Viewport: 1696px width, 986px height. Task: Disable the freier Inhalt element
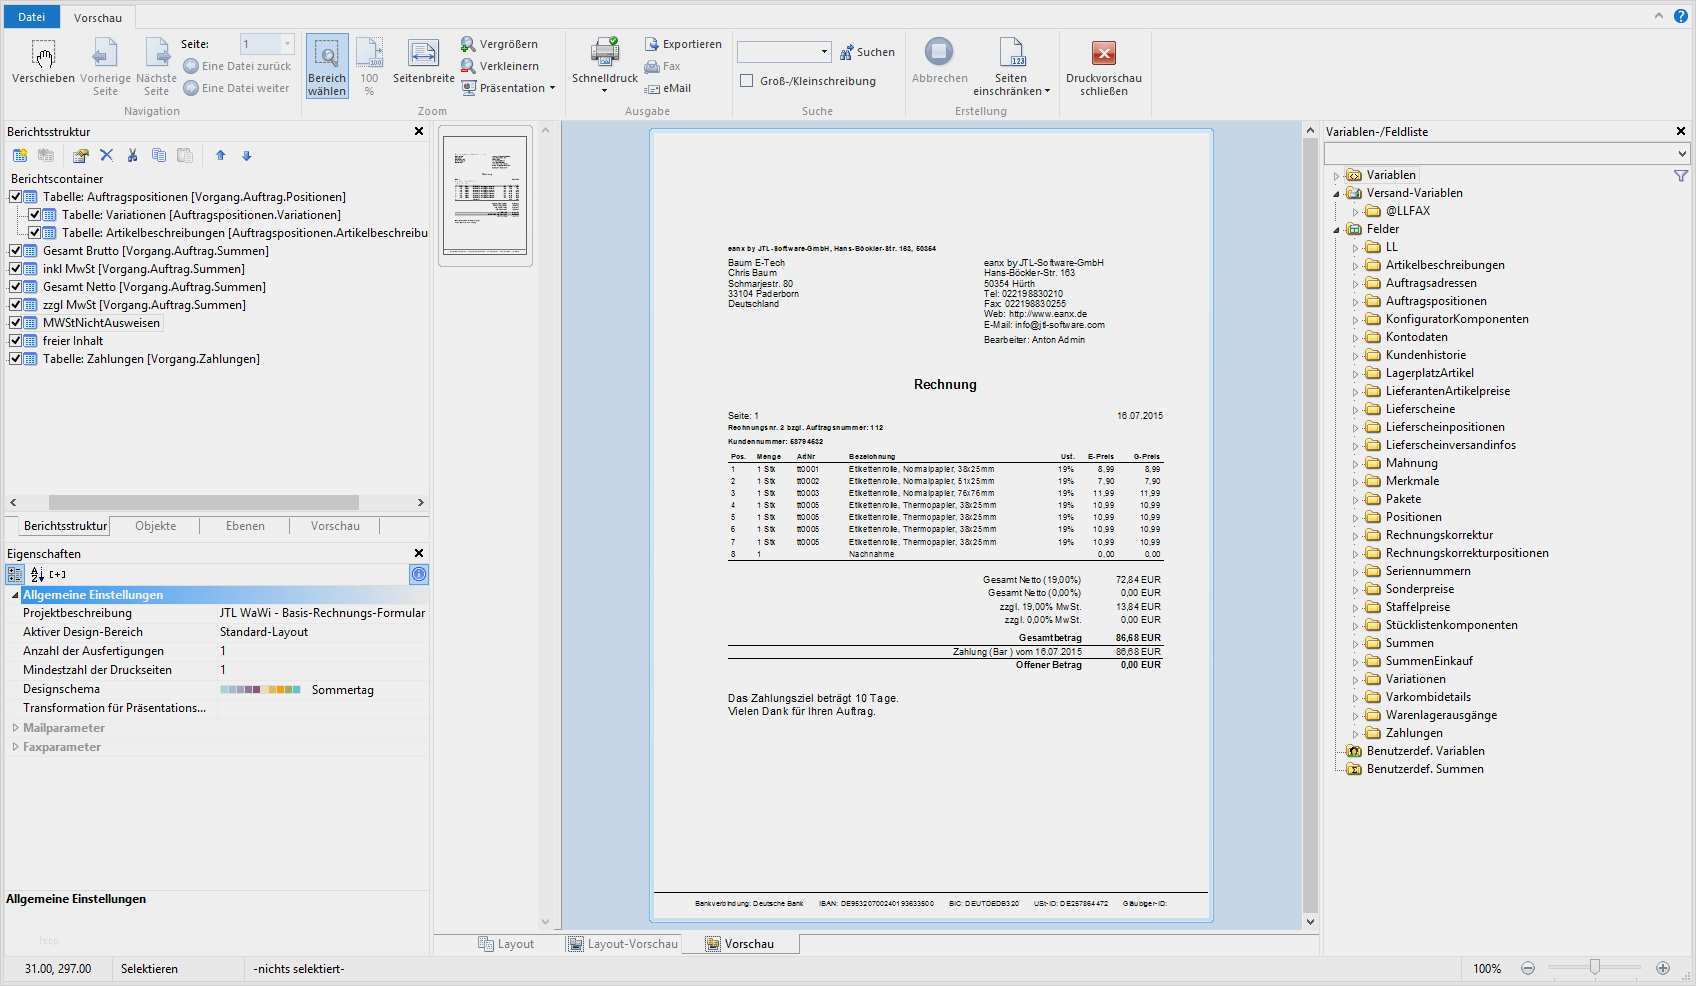(x=16, y=340)
